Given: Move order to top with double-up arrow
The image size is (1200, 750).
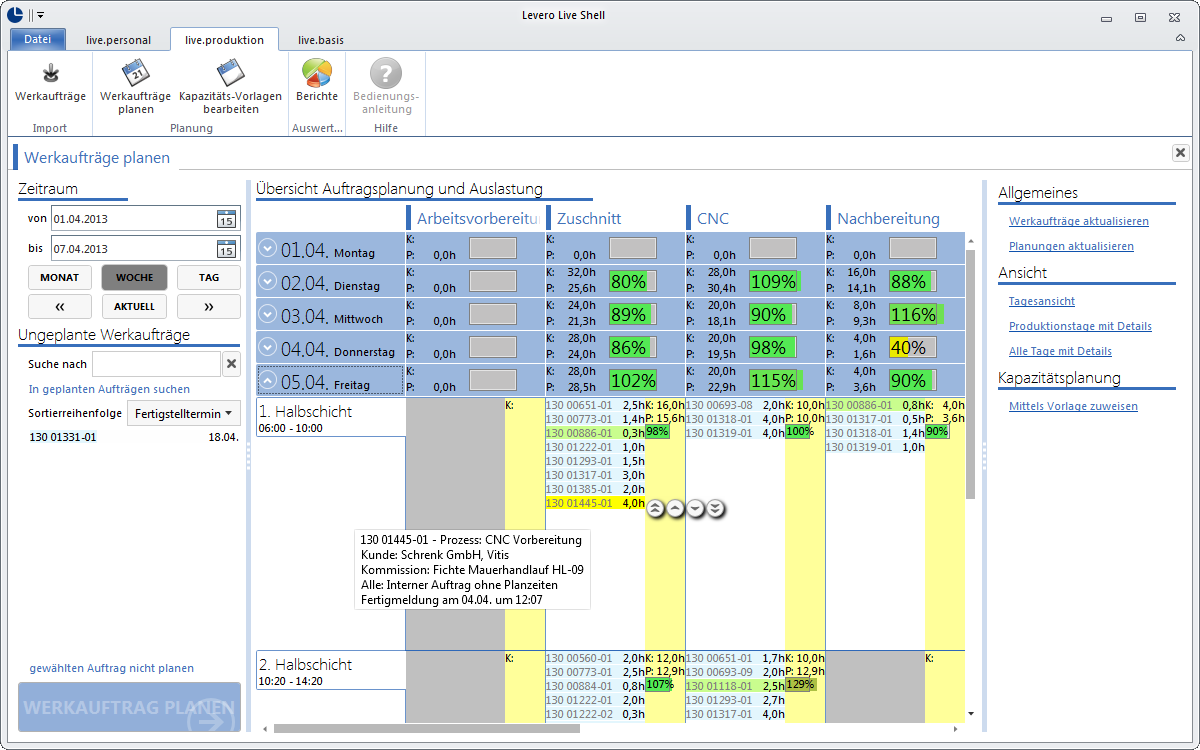Looking at the screenshot, I should 655,508.
